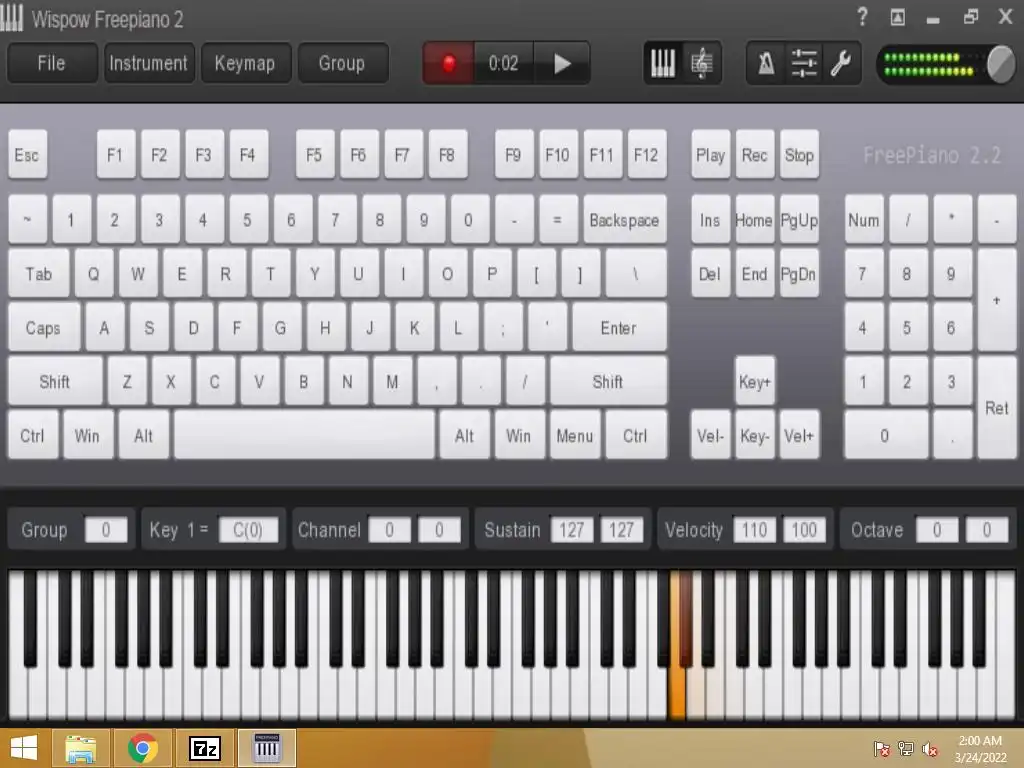Click the spacebar on virtual keyboard
The image size is (1024, 768).
click(304, 436)
